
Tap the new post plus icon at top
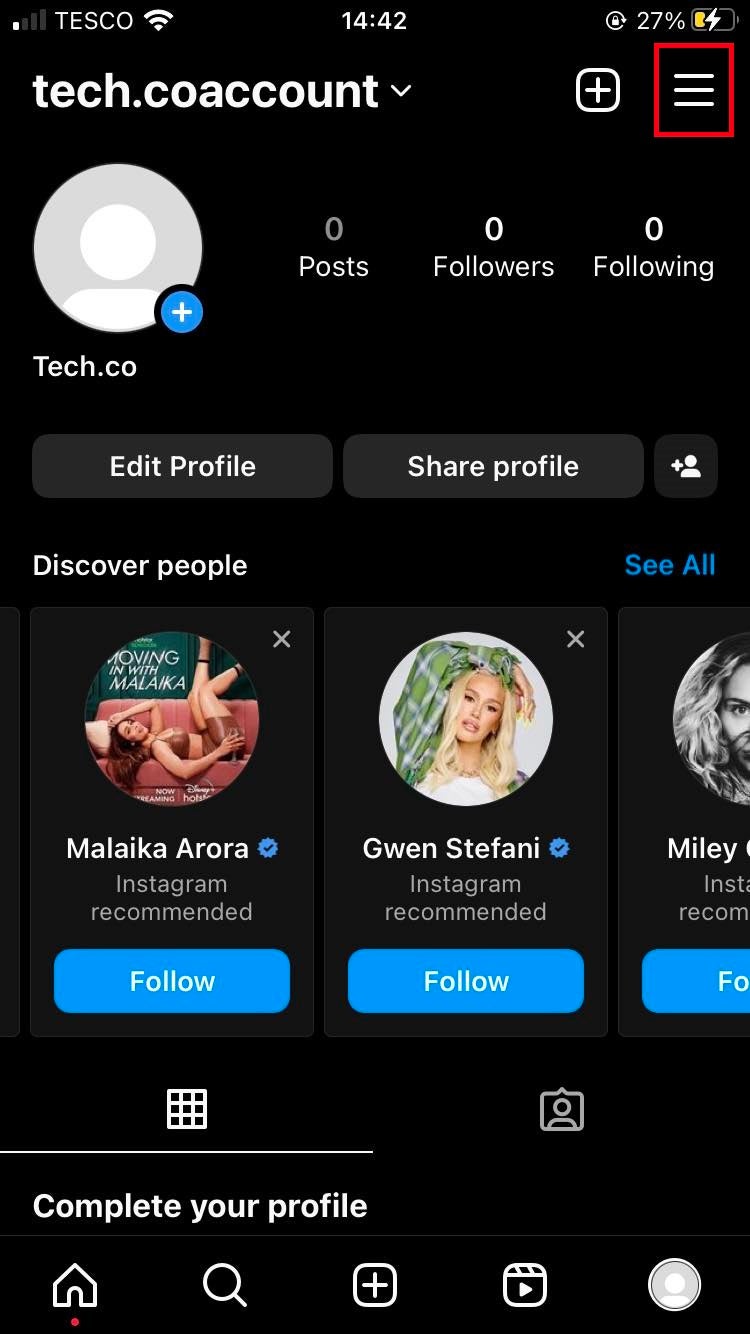pos(598,91)
